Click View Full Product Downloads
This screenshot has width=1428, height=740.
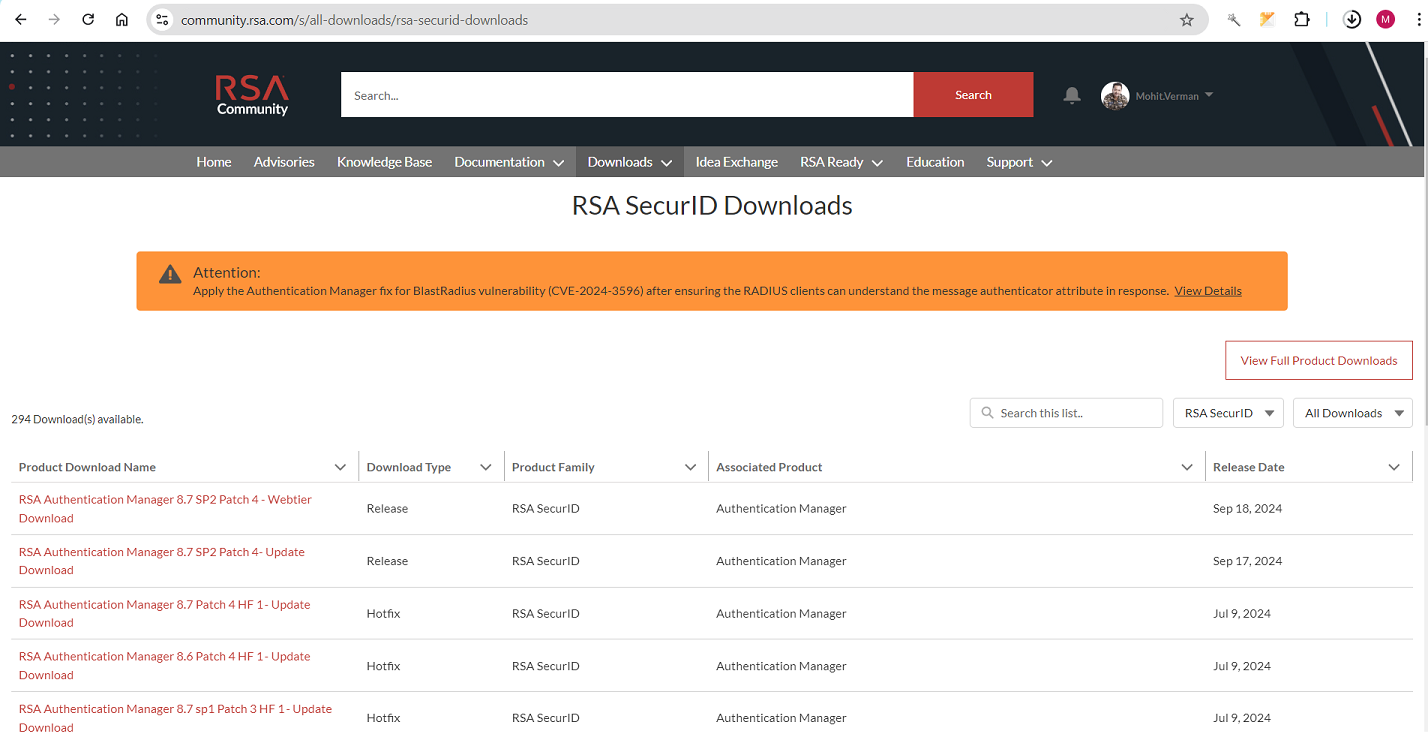pos(1318,360)
